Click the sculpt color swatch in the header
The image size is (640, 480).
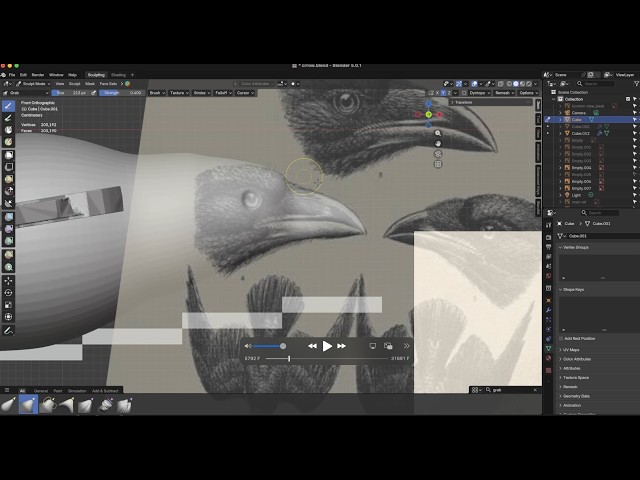coord(128,84)
